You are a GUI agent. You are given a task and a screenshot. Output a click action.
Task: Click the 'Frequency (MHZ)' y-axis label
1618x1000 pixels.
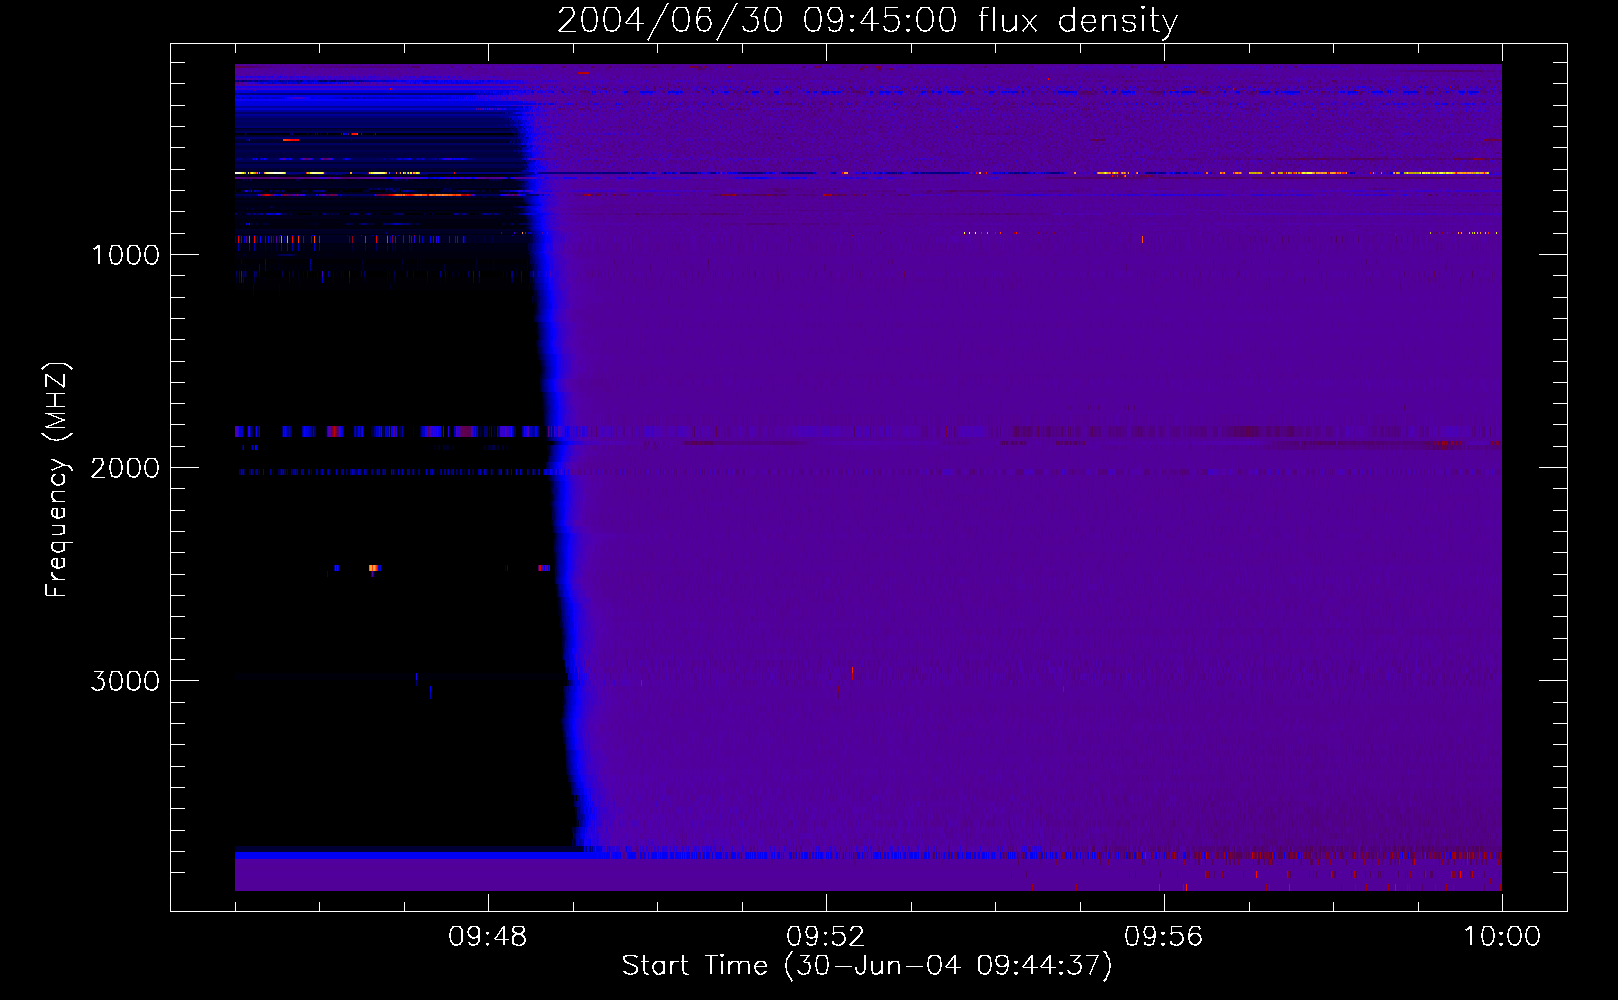(x=57, y=480)
